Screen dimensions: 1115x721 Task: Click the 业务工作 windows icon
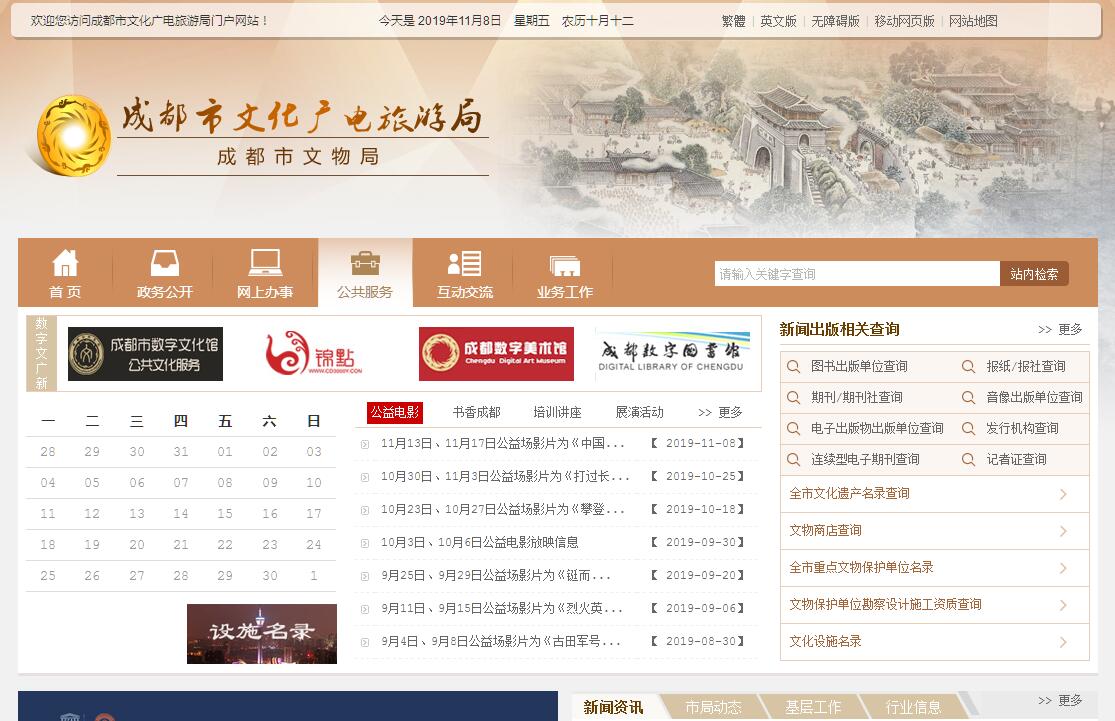(565, 265)
